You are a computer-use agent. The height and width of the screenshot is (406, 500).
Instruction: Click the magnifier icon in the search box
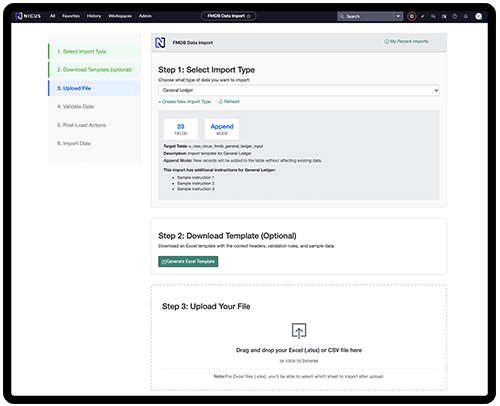[342, 16]
